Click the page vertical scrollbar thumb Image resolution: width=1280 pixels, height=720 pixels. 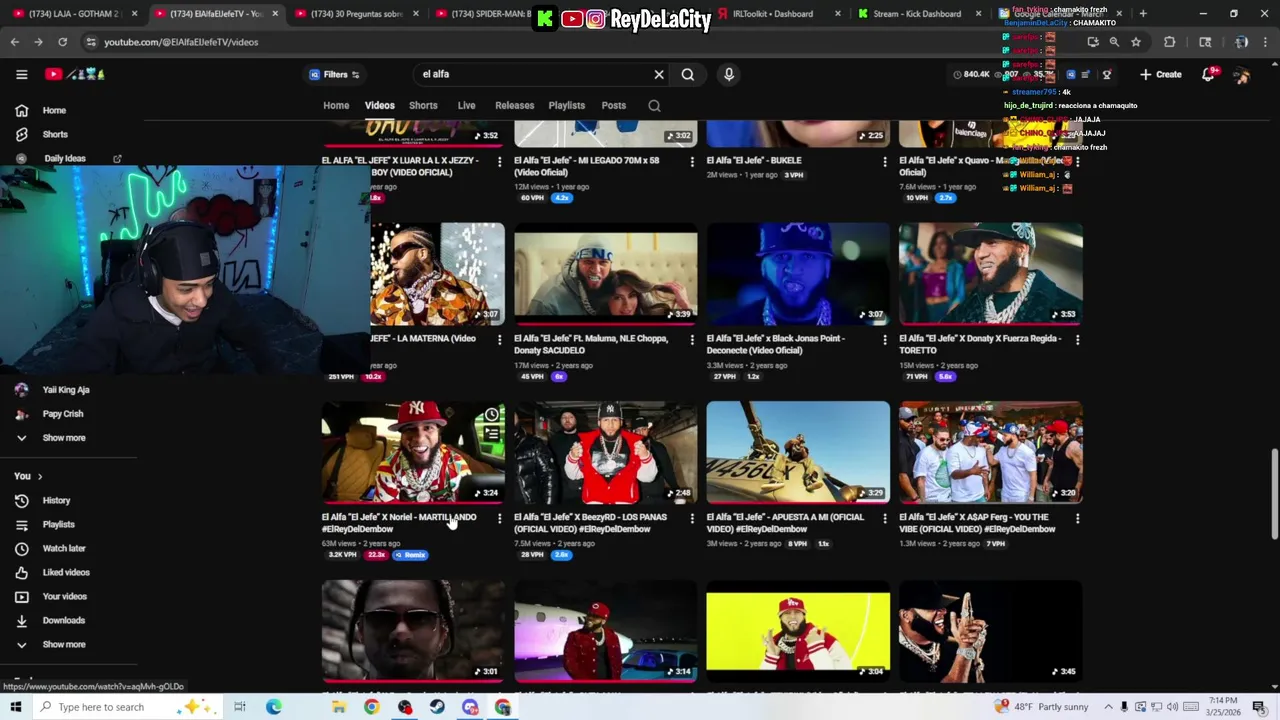(x=1274, y=496)
